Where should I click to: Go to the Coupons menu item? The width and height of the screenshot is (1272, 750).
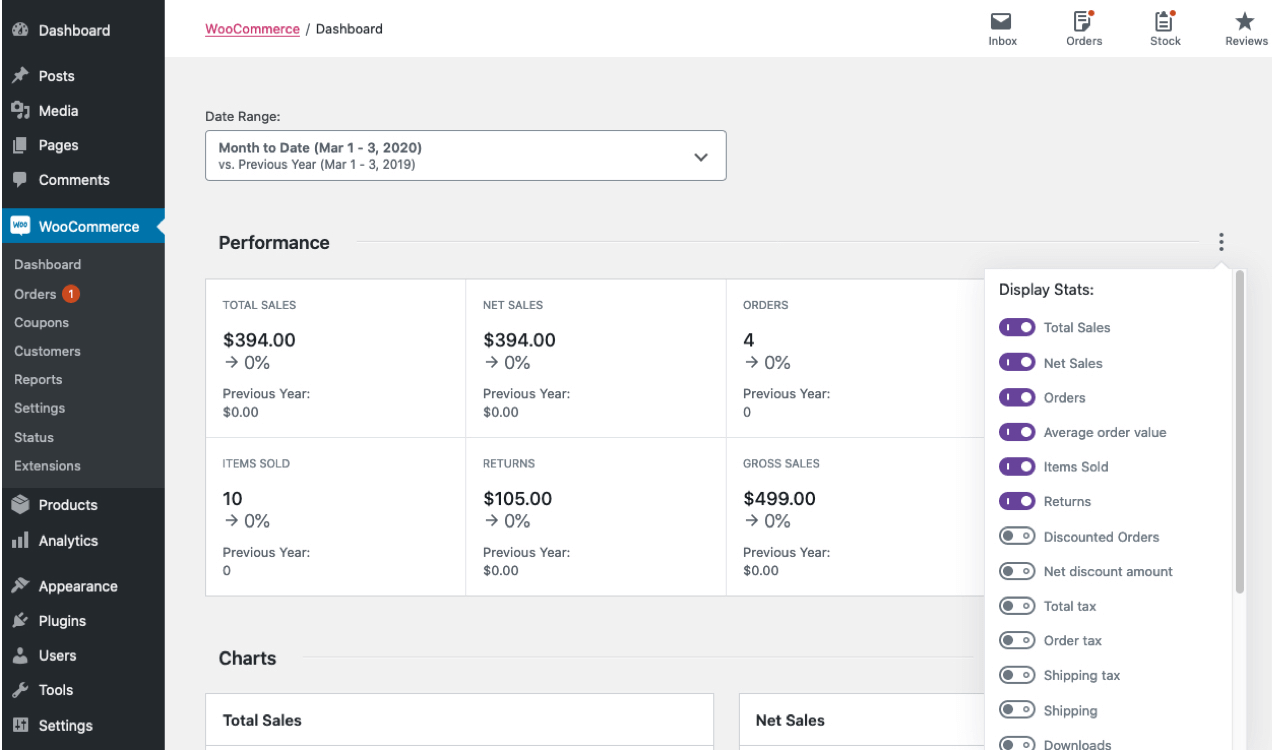(x=41, y=322)
